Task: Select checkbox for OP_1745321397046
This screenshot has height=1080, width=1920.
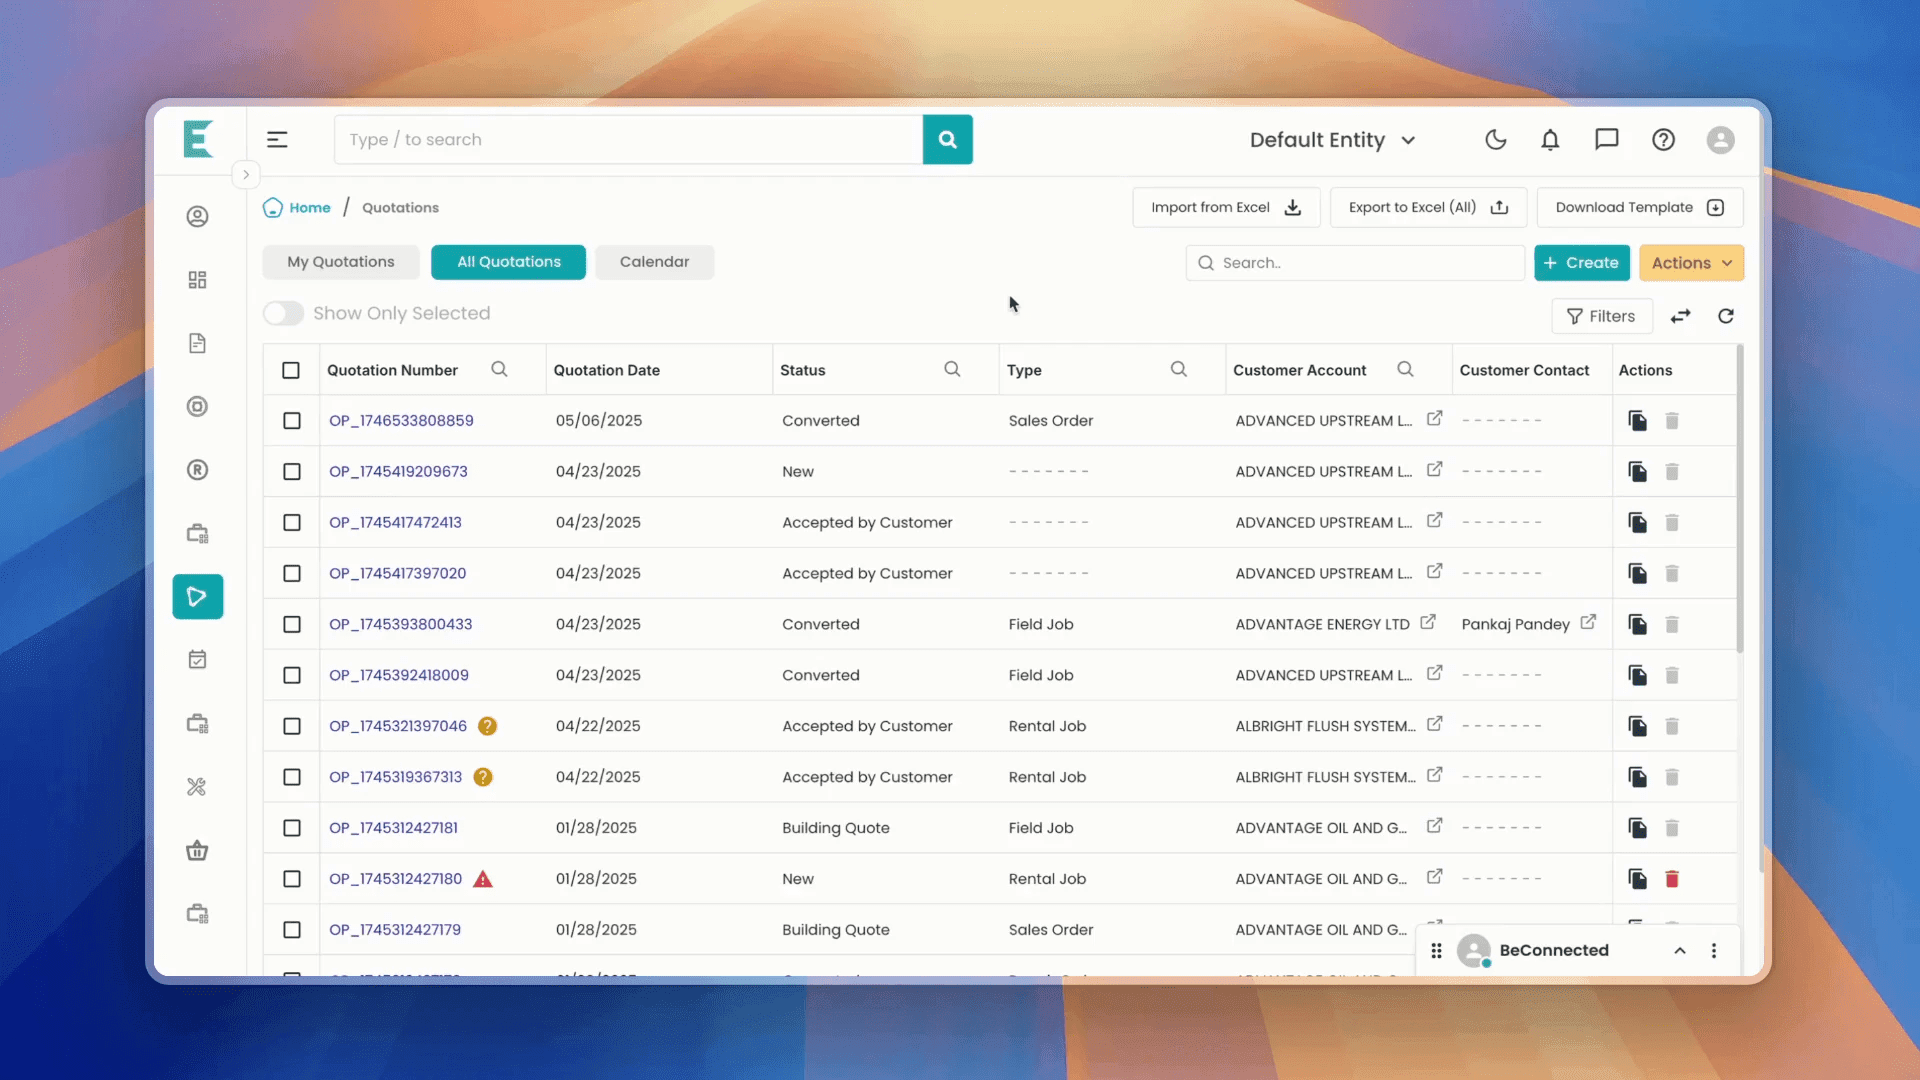Action: (291, 726)
